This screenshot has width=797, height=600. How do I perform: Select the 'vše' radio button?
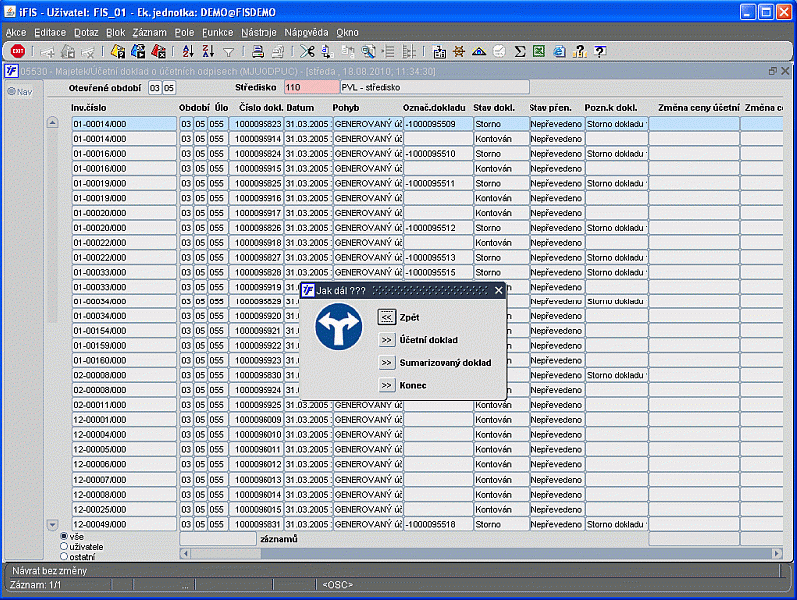pos(65,536)
